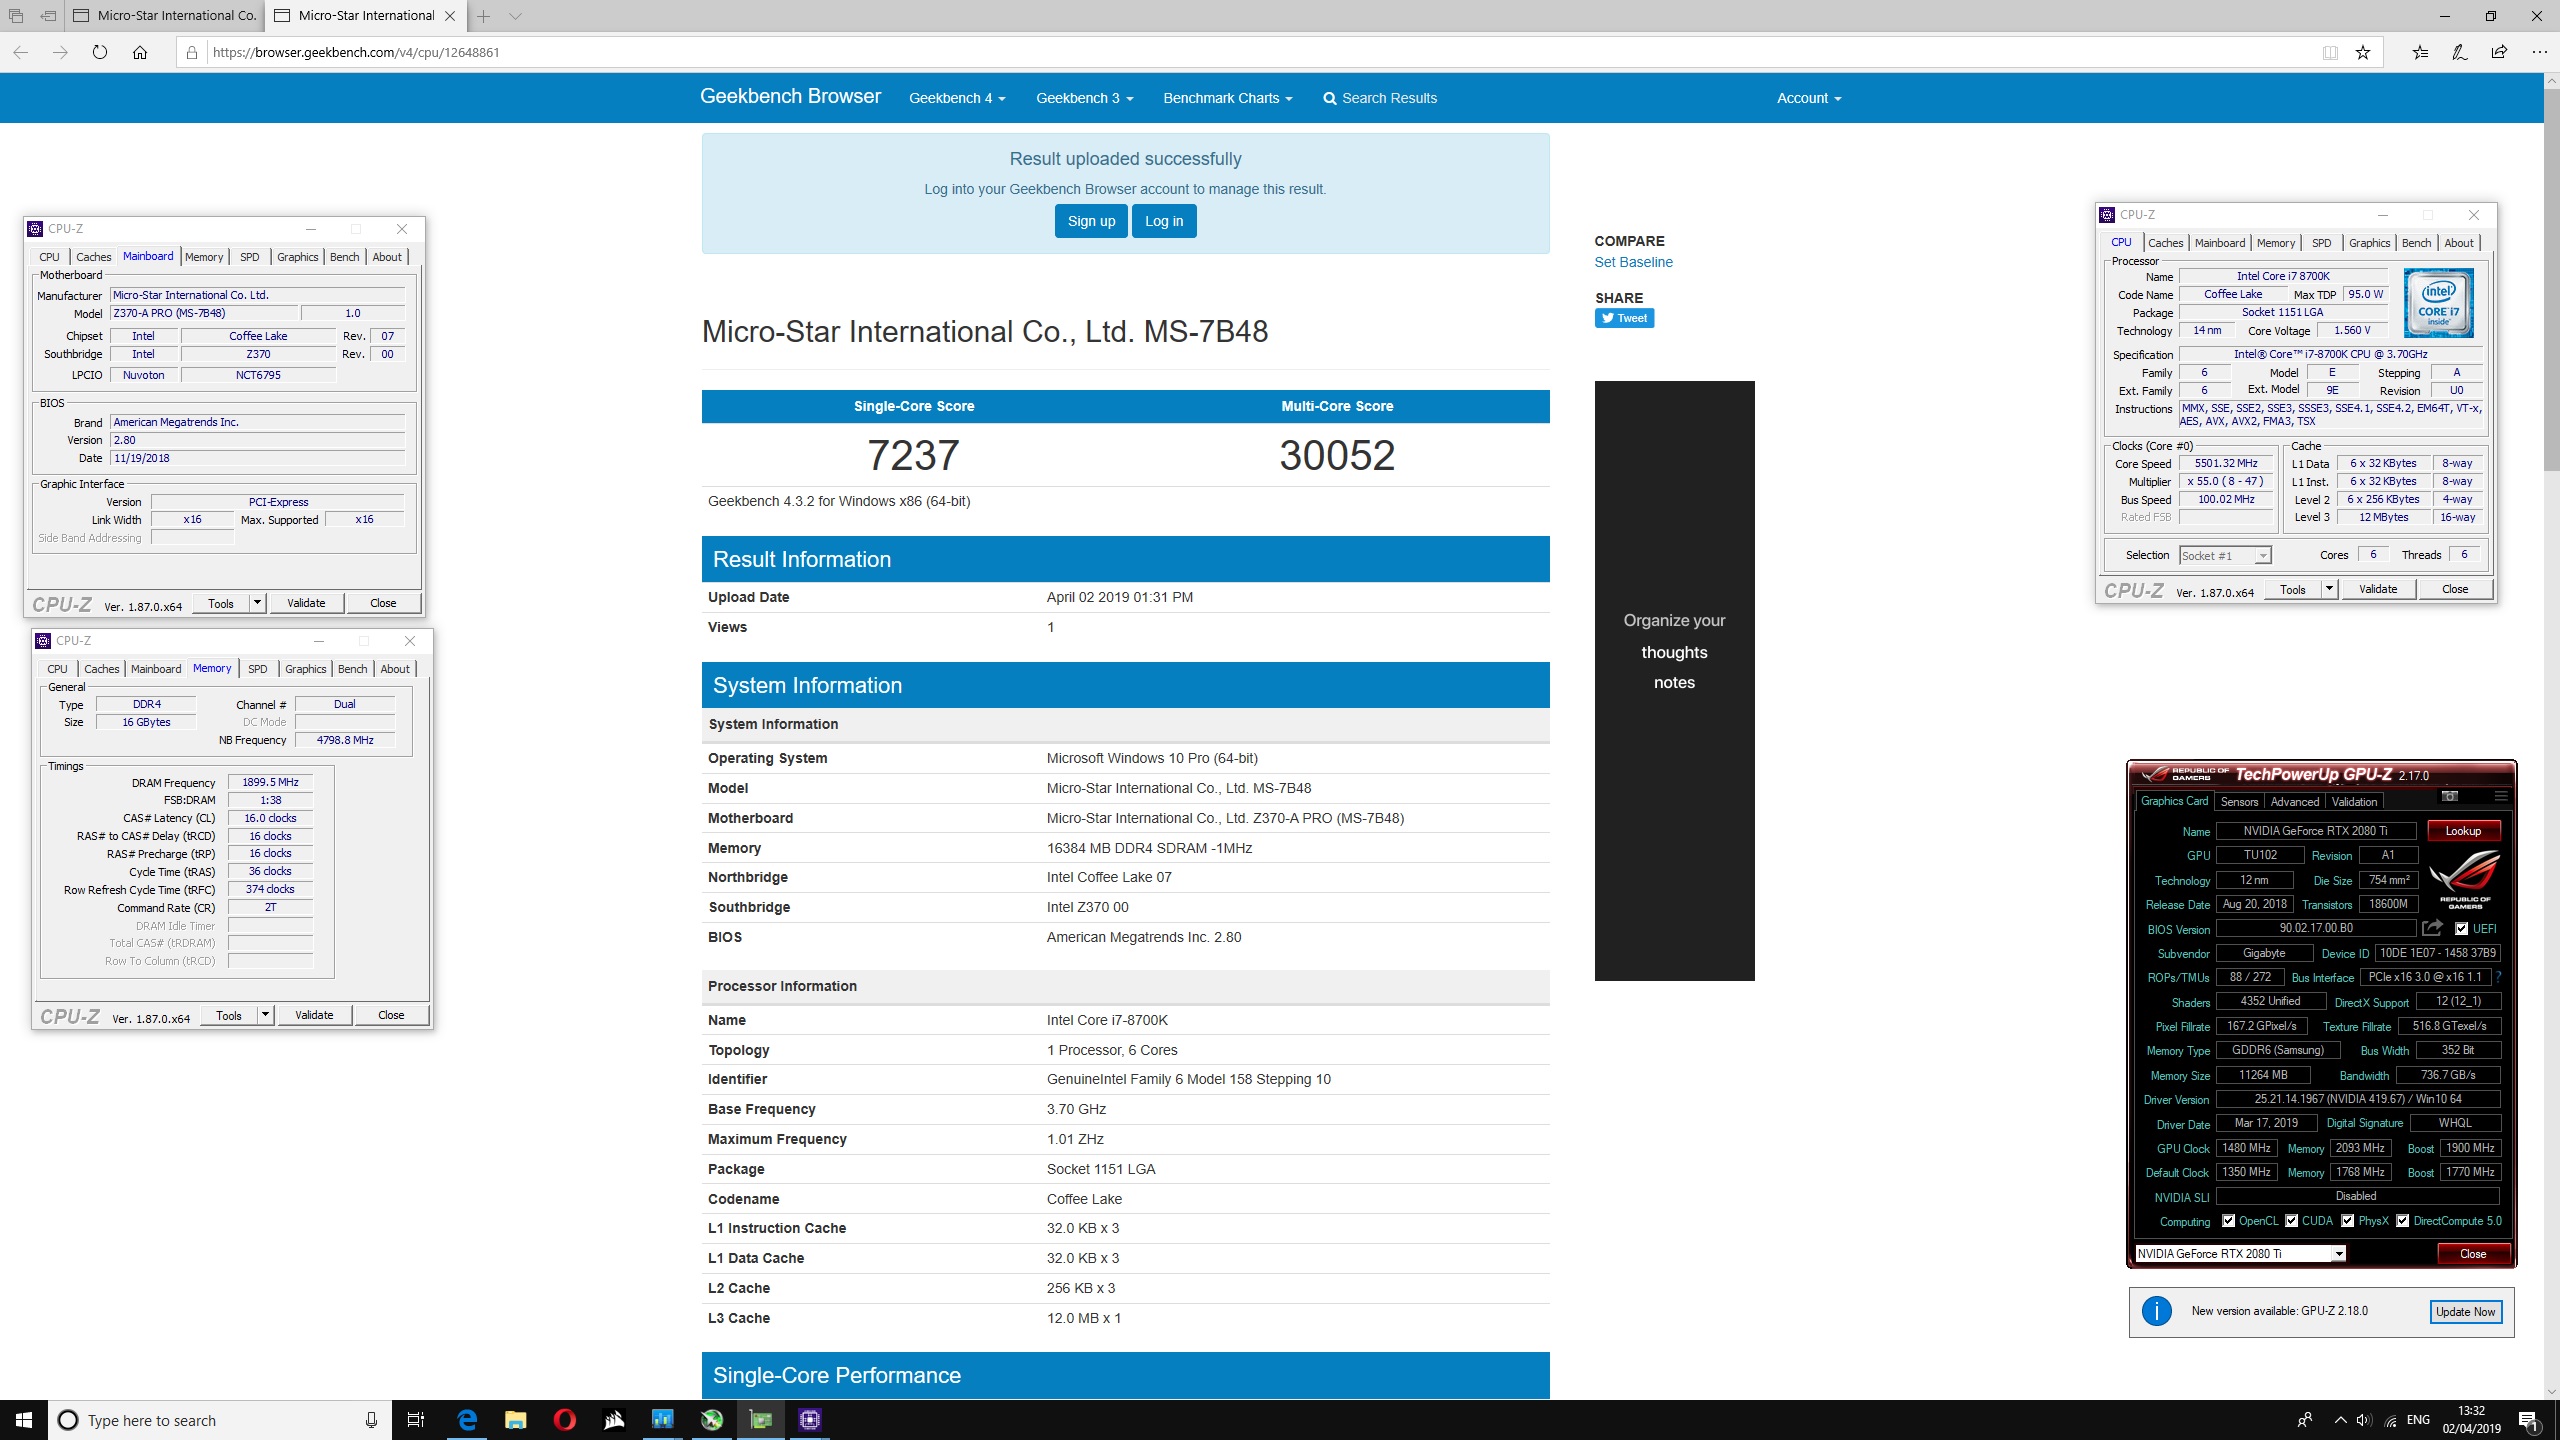This screenshot has width=2560, height=1440.
Task: Click the page vertical scrollbar thumb
Action: coord(2552,280)
